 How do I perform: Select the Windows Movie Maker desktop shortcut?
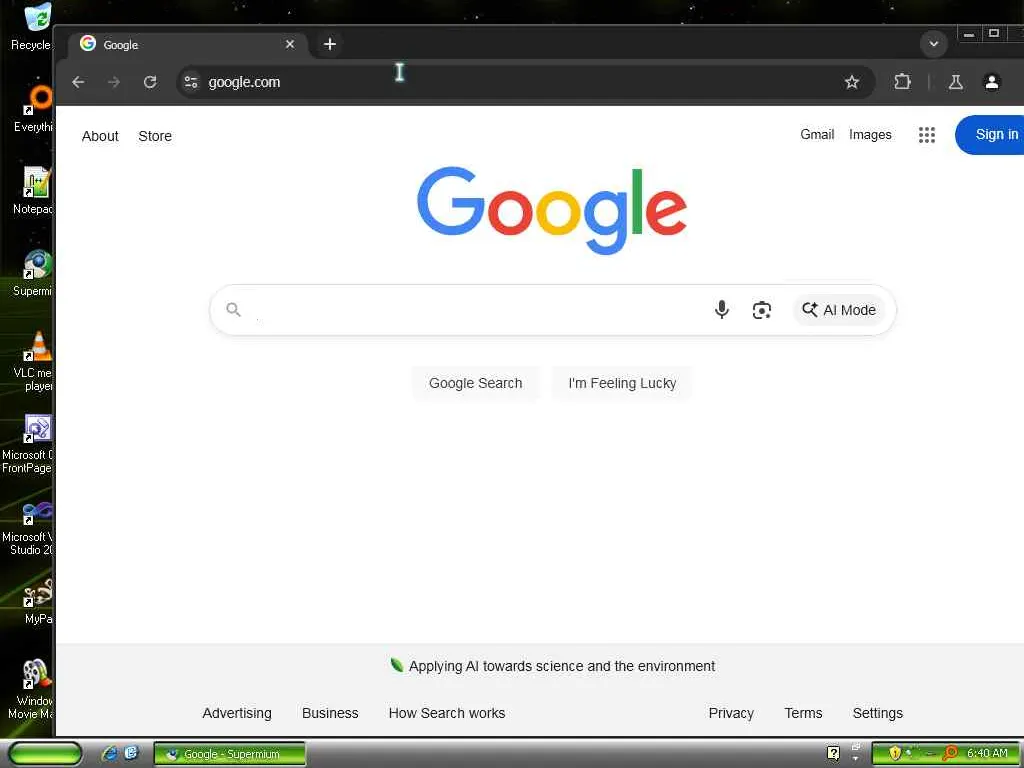(31, 689)
